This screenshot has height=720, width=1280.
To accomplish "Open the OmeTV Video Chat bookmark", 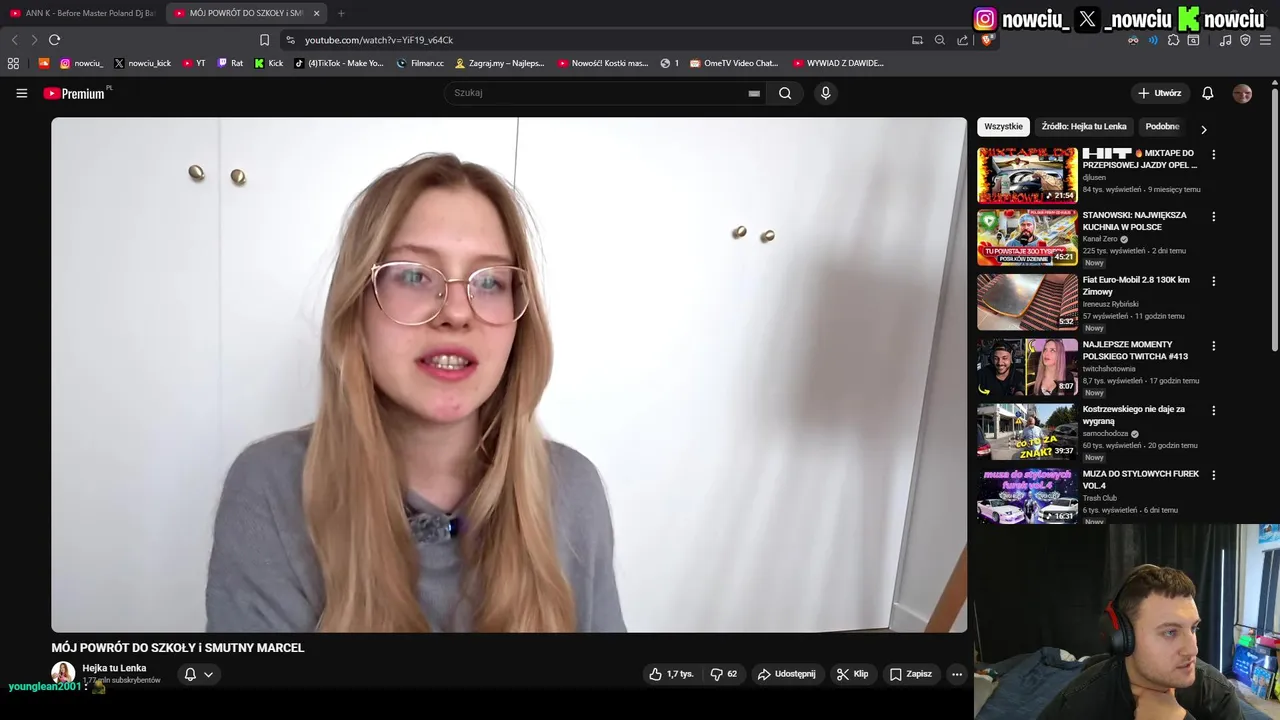I will point(734,63).
